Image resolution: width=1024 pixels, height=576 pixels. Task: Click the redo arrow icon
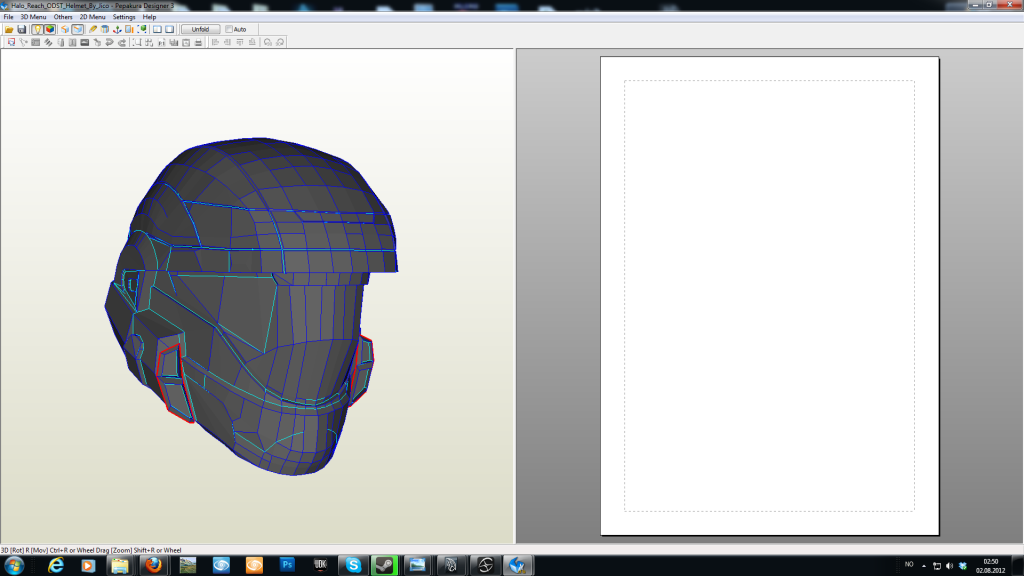[x=121, y=42]
